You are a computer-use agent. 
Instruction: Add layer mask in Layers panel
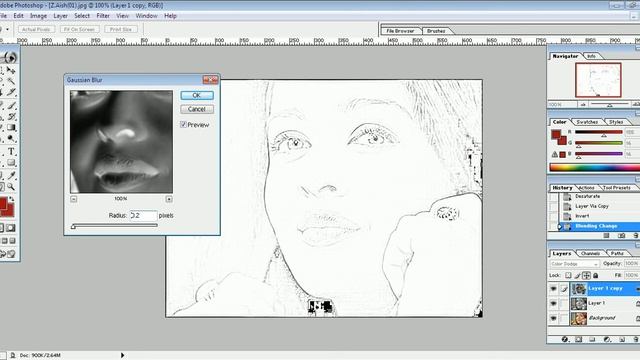pos(578,339)
